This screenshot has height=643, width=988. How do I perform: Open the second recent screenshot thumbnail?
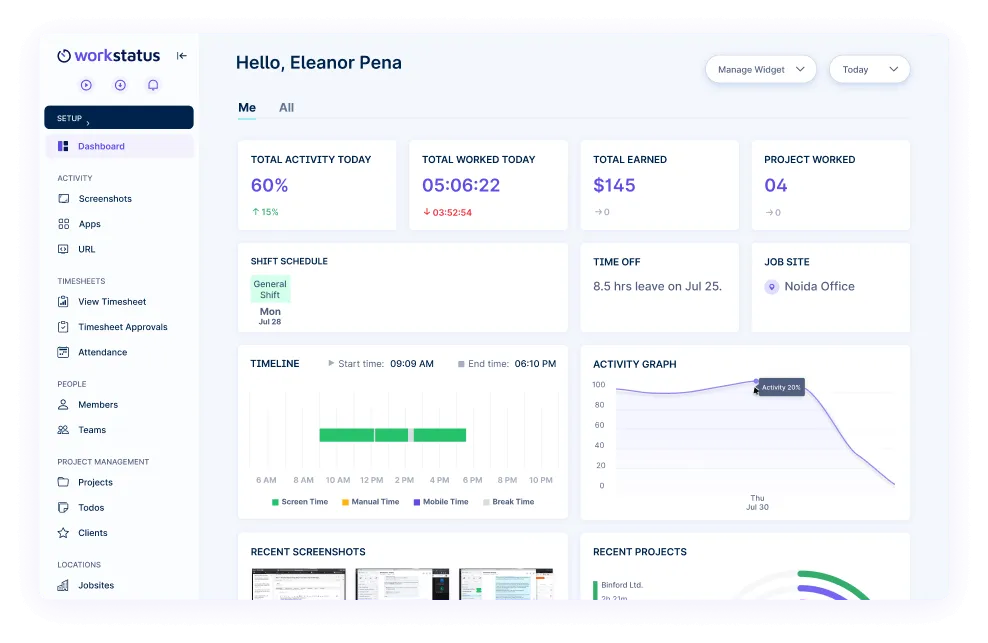pyautogui.click(x=402, y=584)
